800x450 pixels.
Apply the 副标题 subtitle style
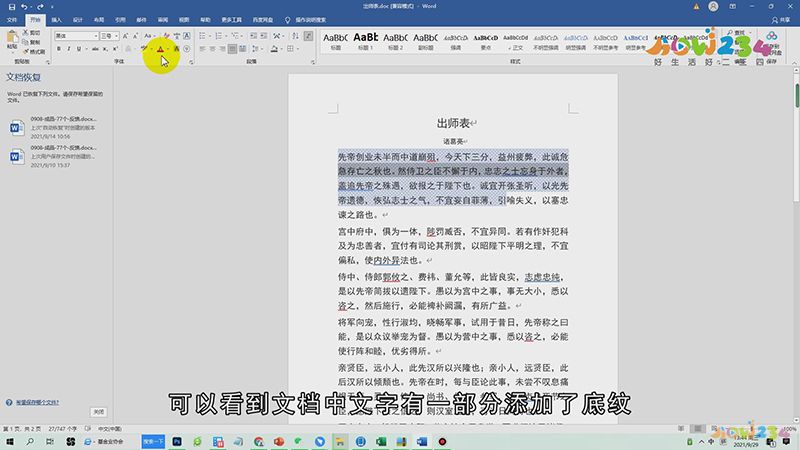tap(426, 41)
